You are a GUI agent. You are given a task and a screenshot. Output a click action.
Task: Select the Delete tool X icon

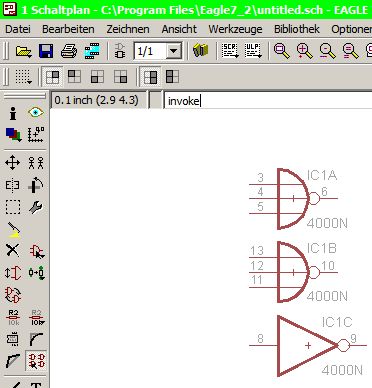click(13, 250)
